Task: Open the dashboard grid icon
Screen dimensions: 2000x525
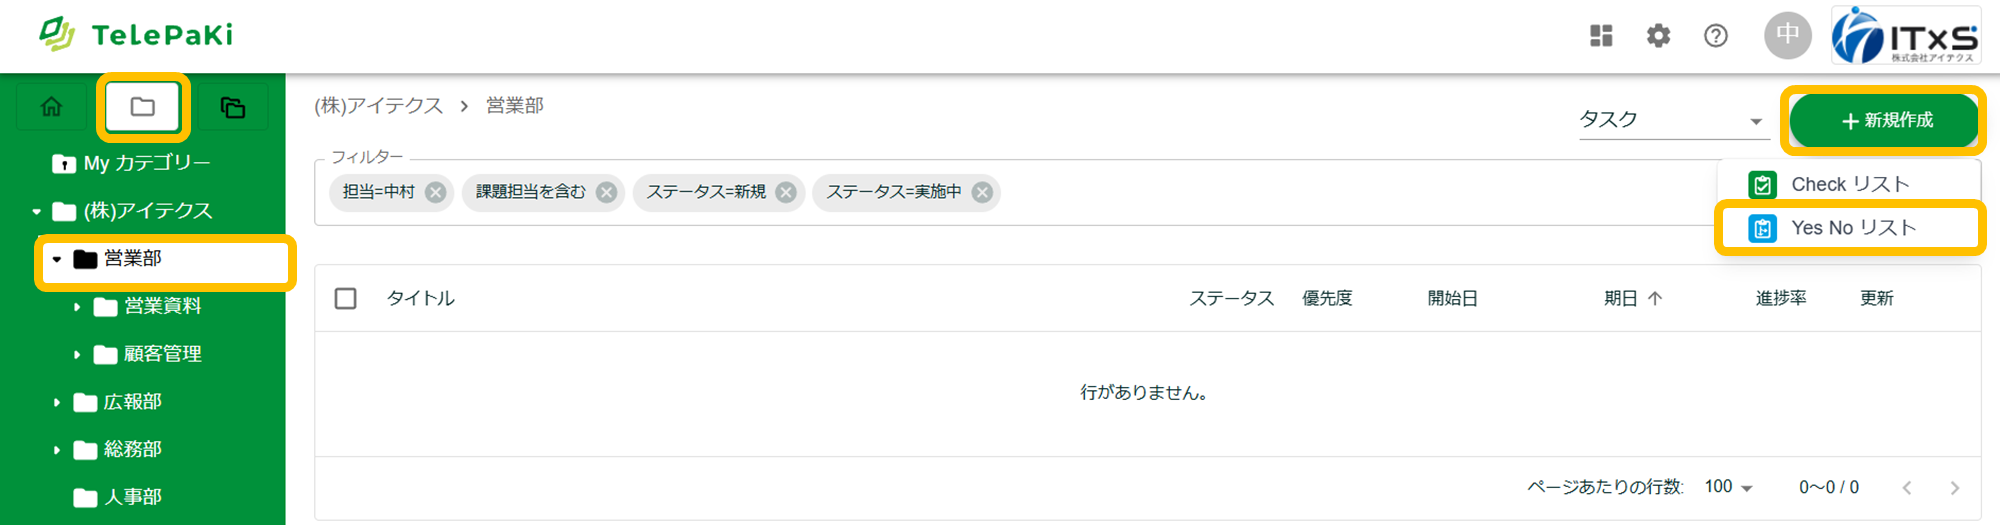Action: coord(1601,36)
